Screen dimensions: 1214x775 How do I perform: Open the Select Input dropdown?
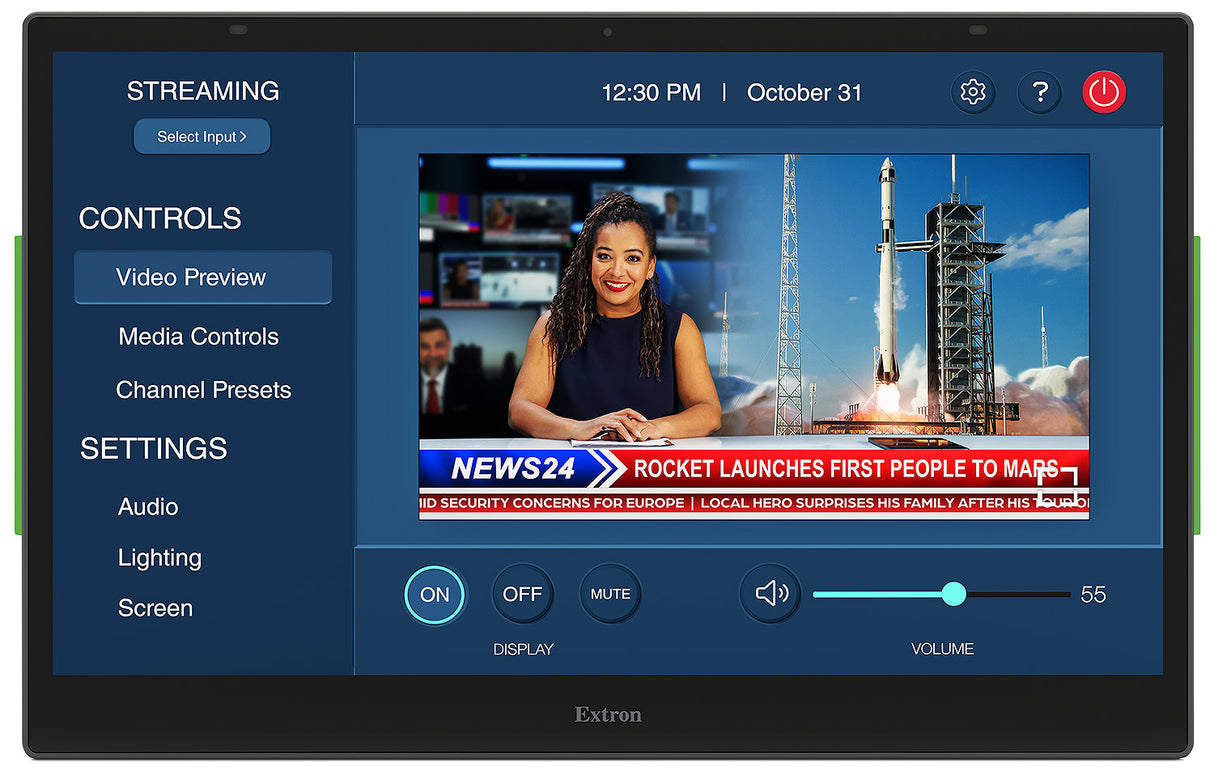(x=202, y=137)
